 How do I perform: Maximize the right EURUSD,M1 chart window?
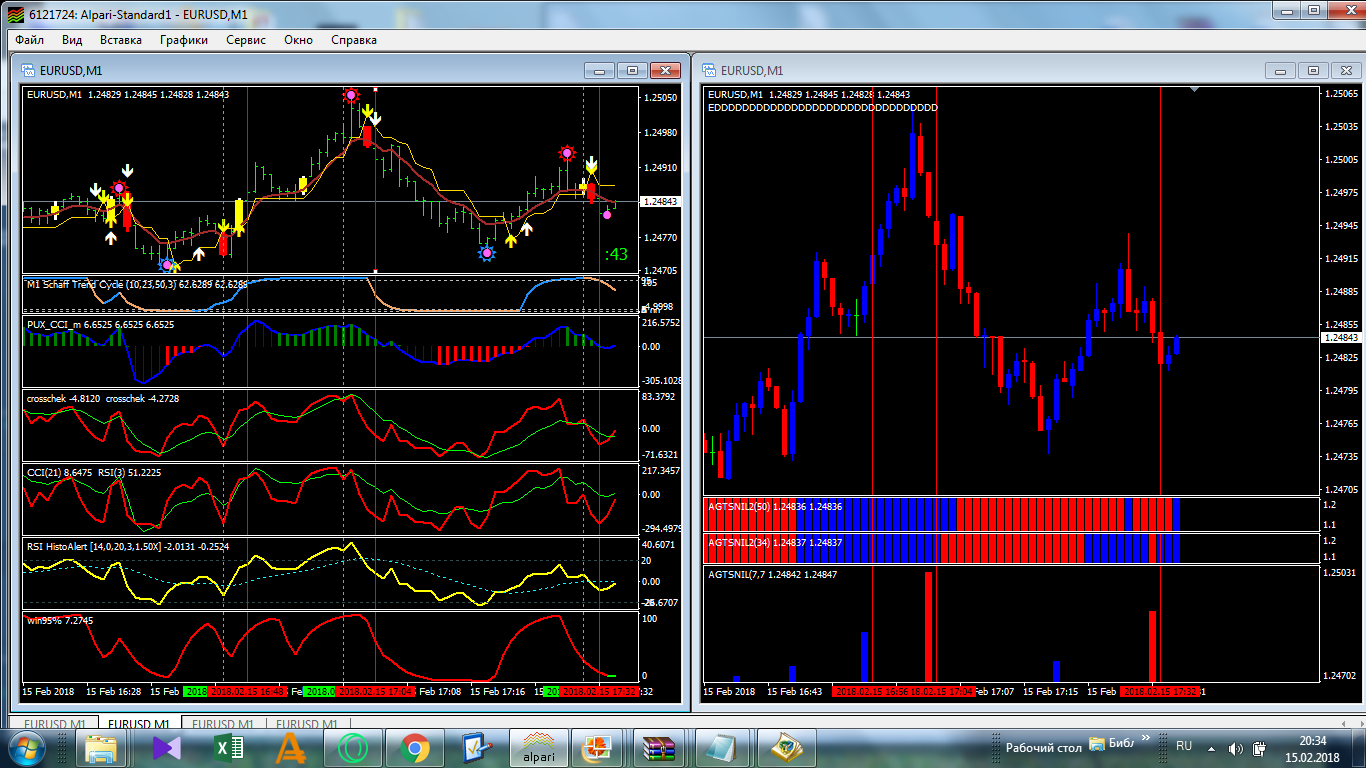[x=1313, y=70]
